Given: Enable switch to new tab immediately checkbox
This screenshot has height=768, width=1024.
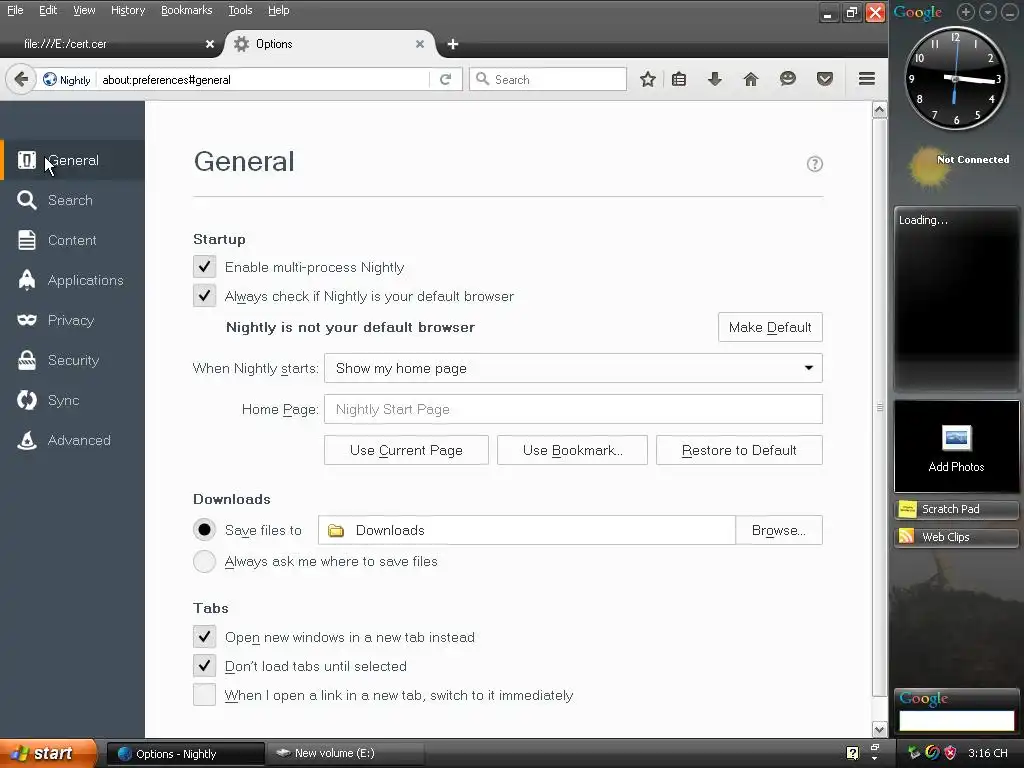Looking at the screenshot, I should pos(204,694).
